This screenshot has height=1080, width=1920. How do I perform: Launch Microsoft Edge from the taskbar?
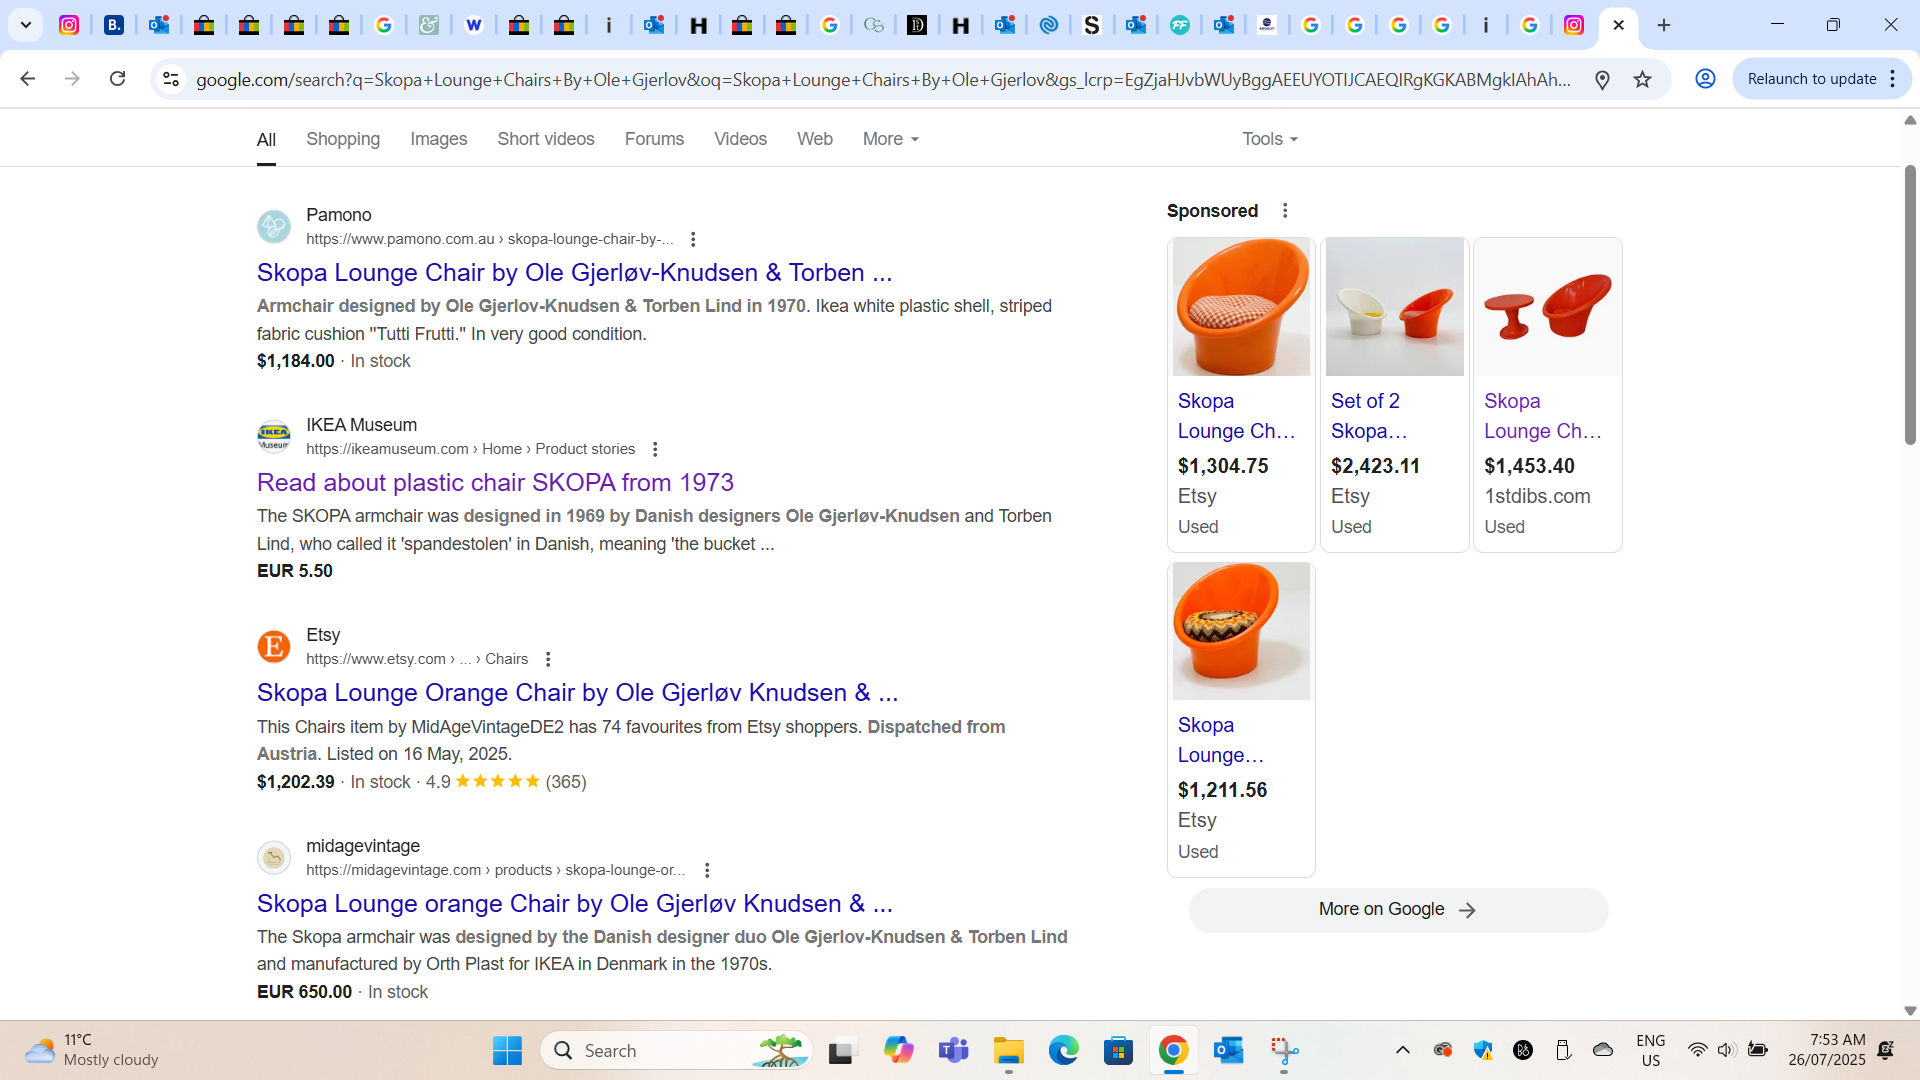1063,1050
